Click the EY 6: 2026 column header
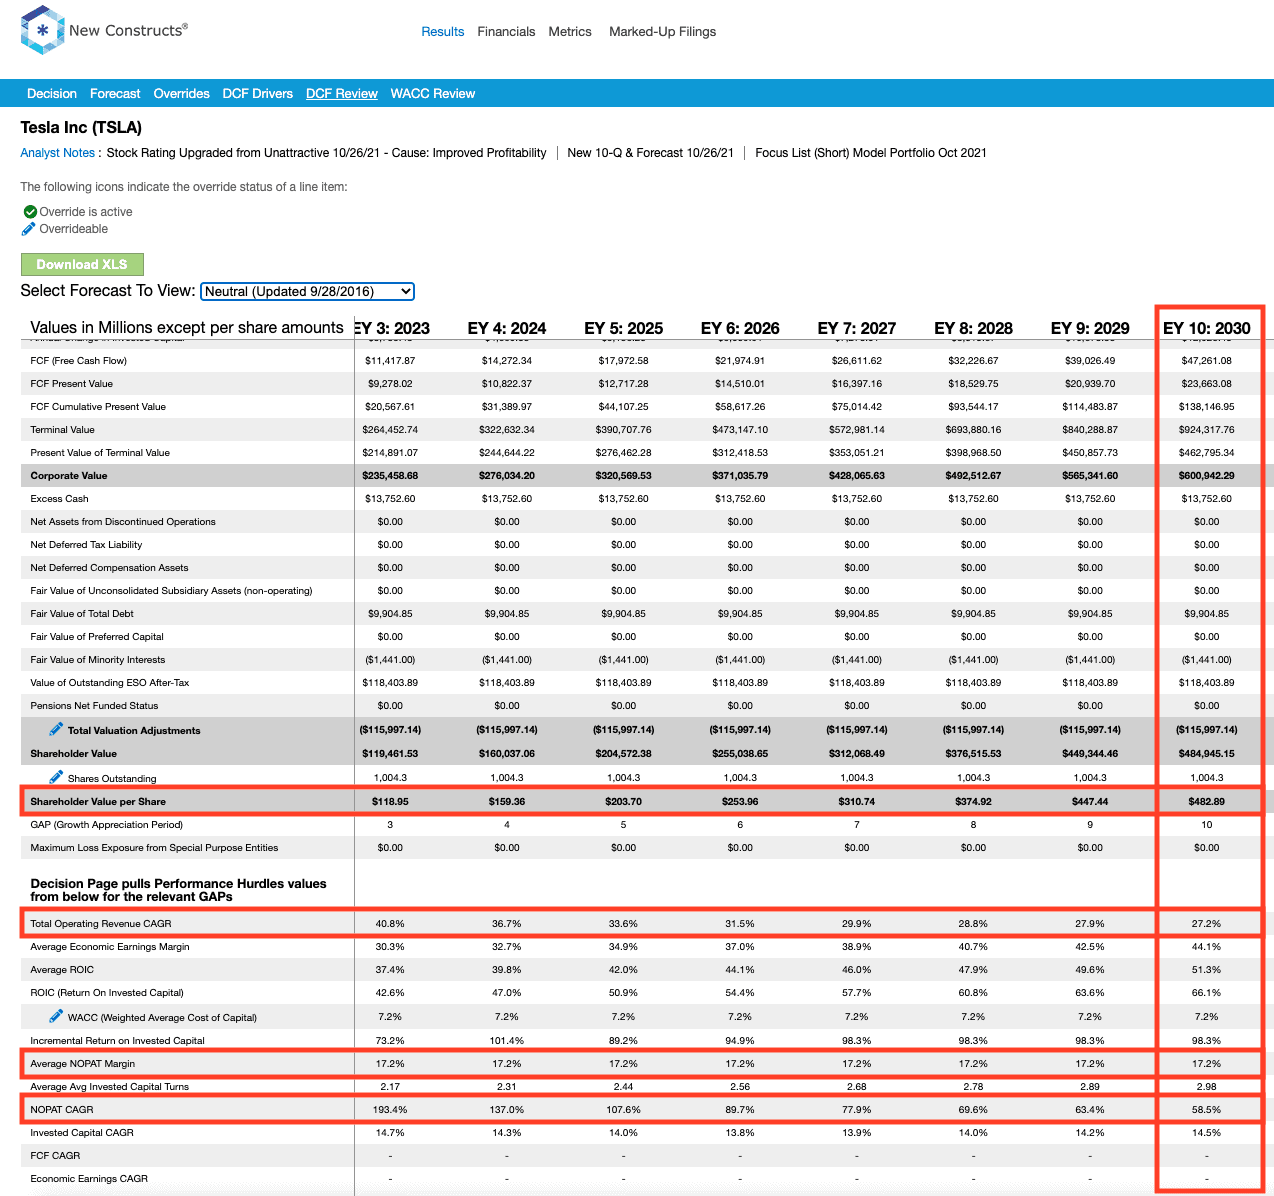Image resolution: width=1274 pixels, height=1196 pixels. point(740,328)
